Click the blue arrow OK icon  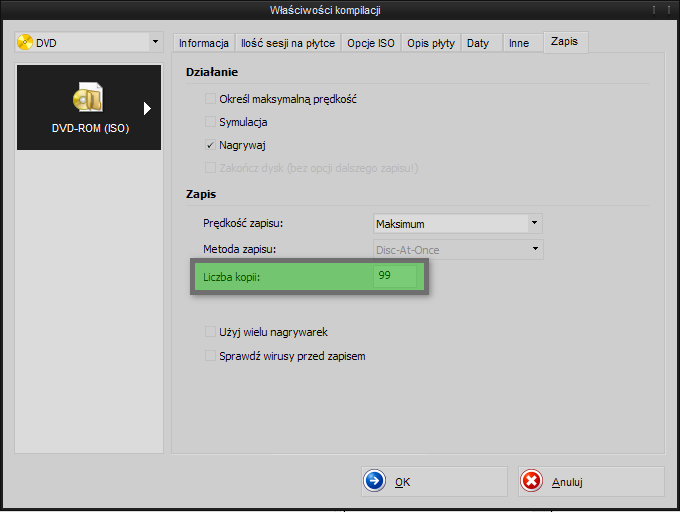(x=374, y=481)
